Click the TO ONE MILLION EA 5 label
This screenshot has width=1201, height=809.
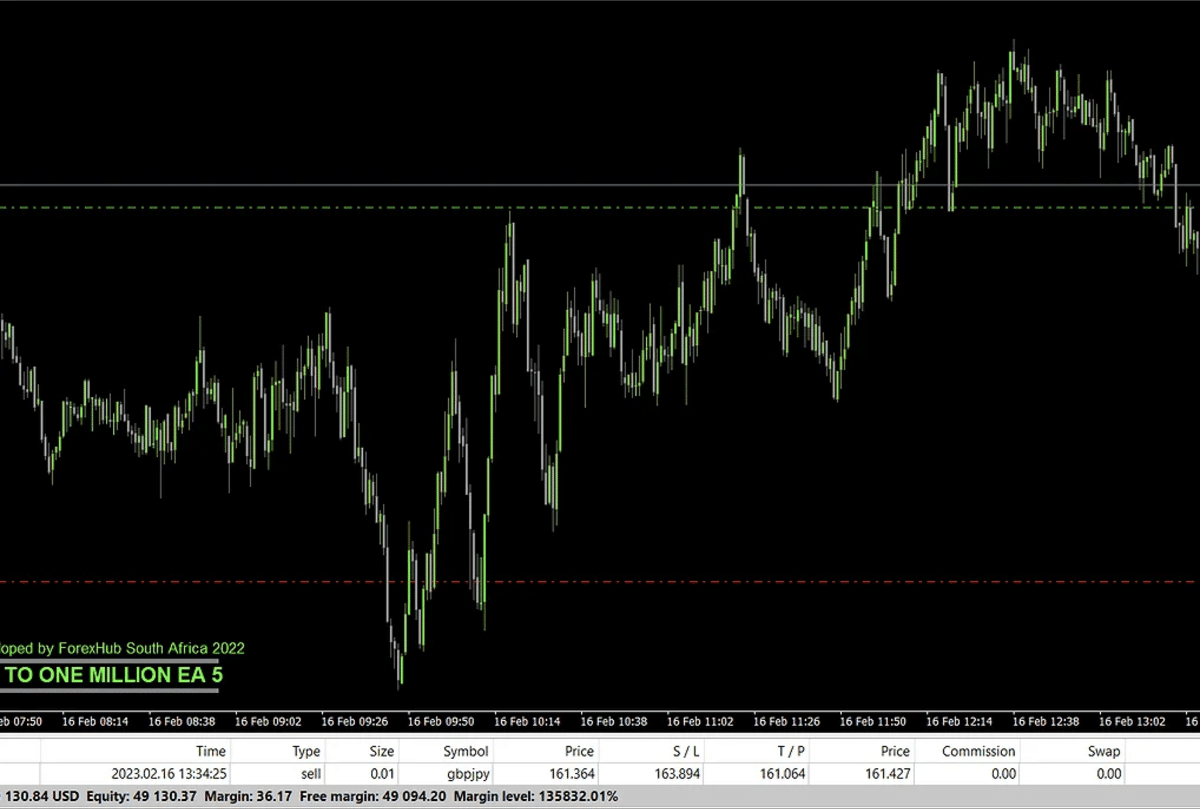click(x=113, y=675)
